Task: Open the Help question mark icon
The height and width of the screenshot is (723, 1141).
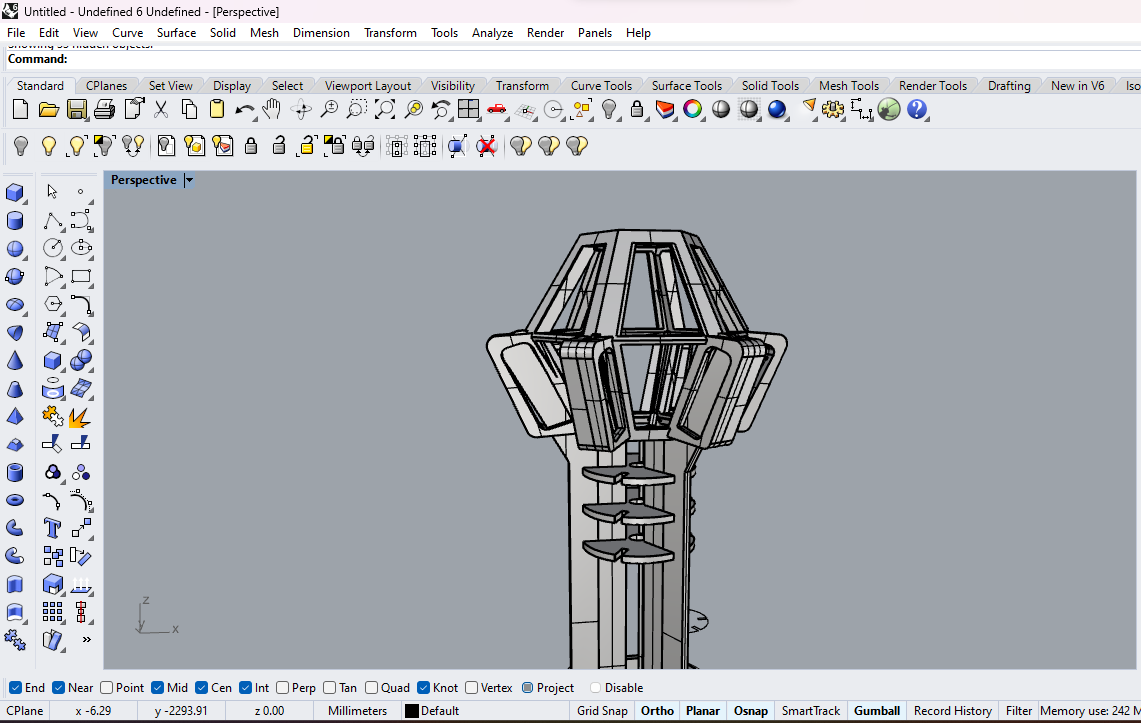Action: click(x=917, y=110)
